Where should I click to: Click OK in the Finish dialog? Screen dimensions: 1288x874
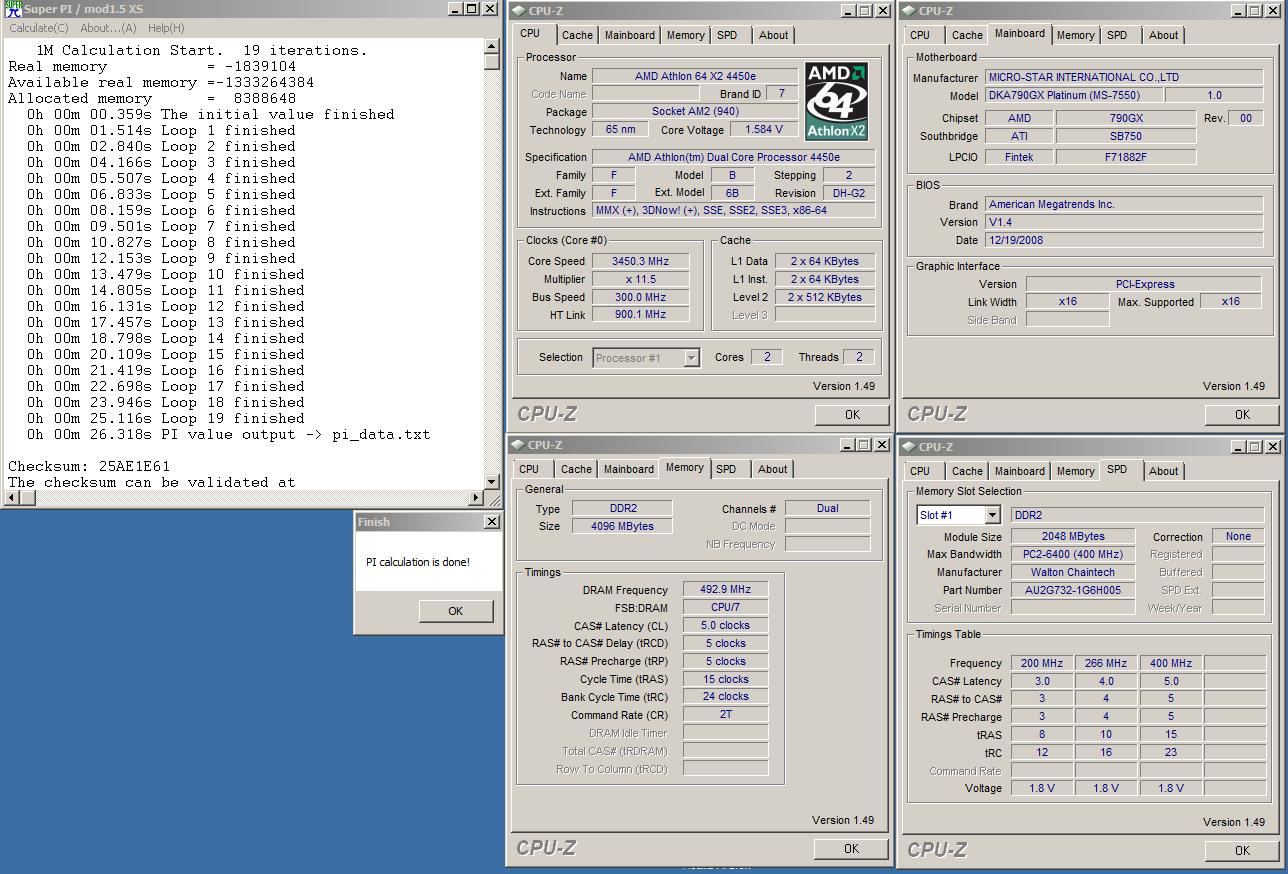click(455, 611)
